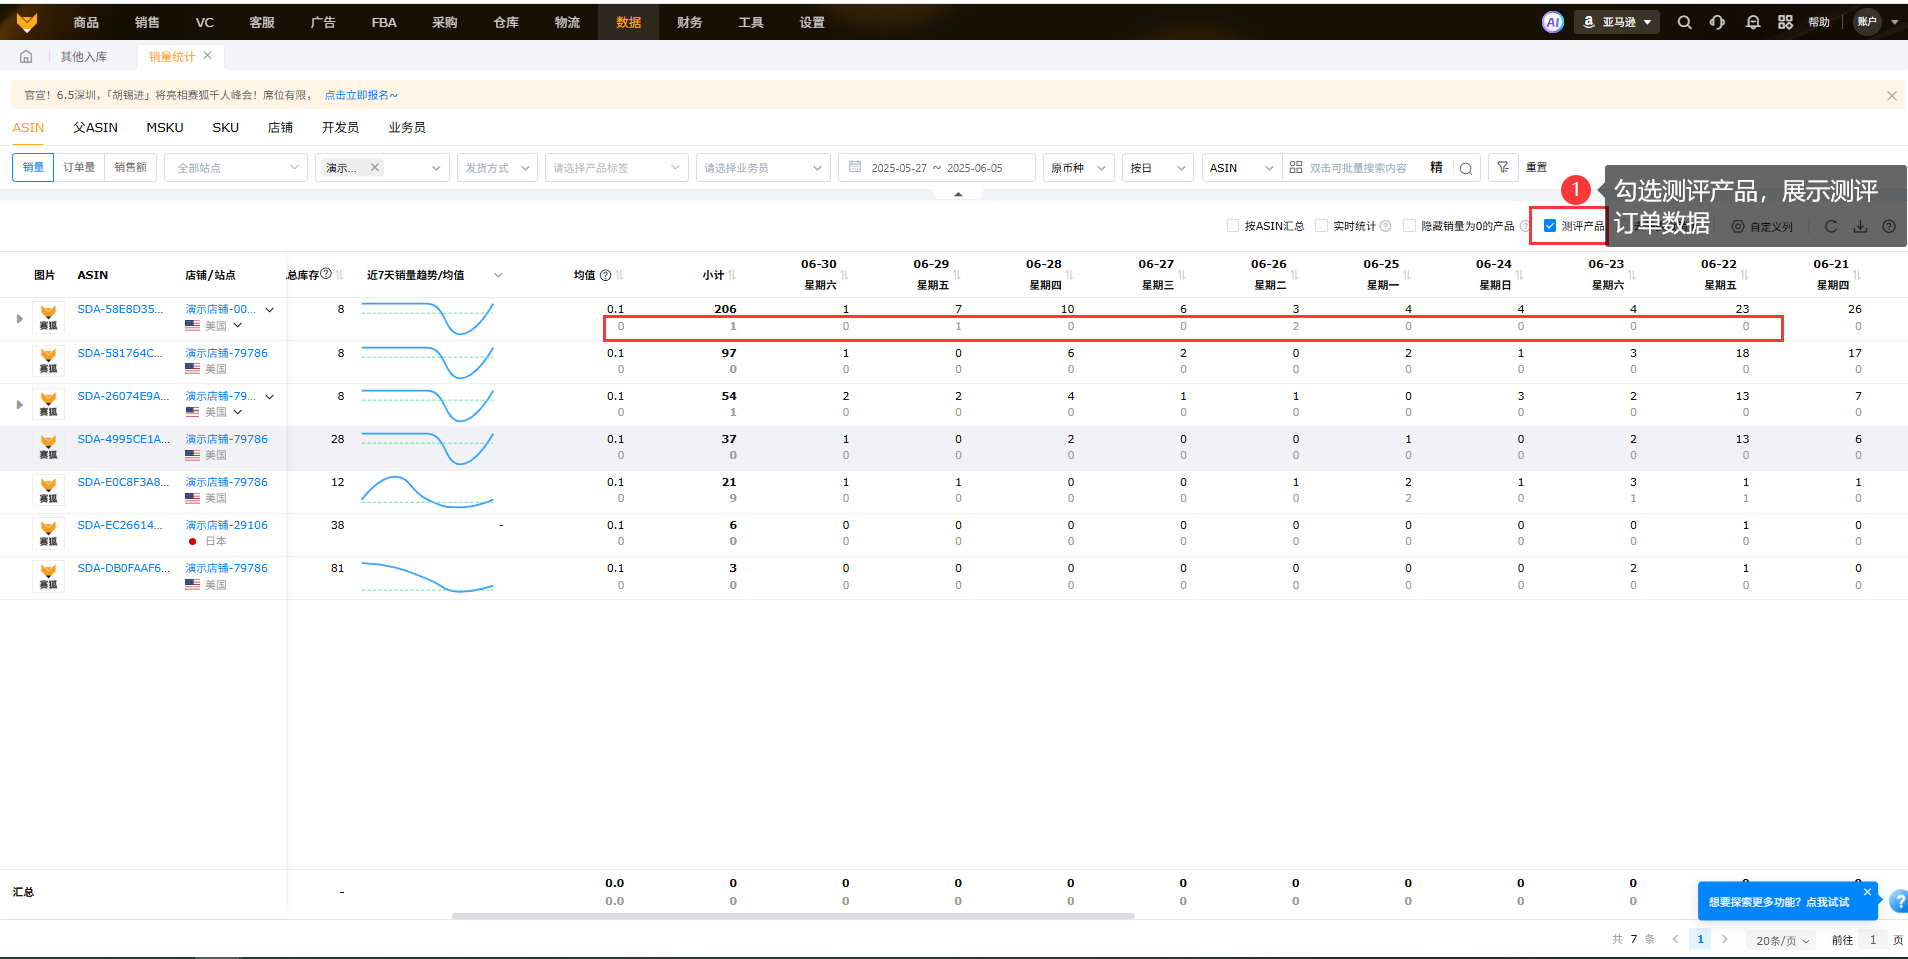Expand the first row SDA-58E8D35 tree arrow

coord(19,319)
